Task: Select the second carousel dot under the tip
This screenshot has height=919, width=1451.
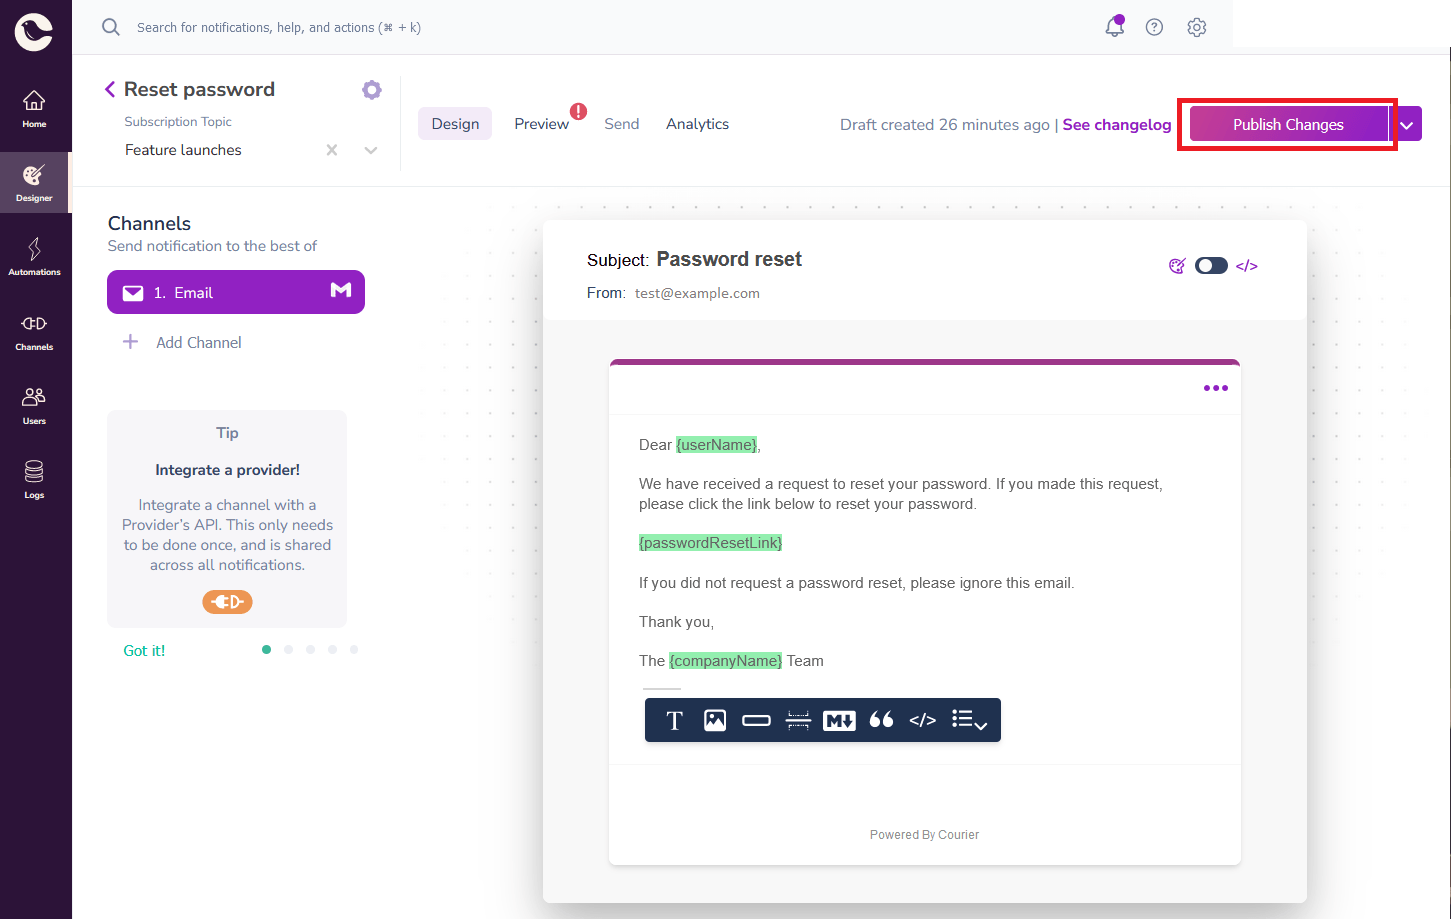Action: click(288, 649)
